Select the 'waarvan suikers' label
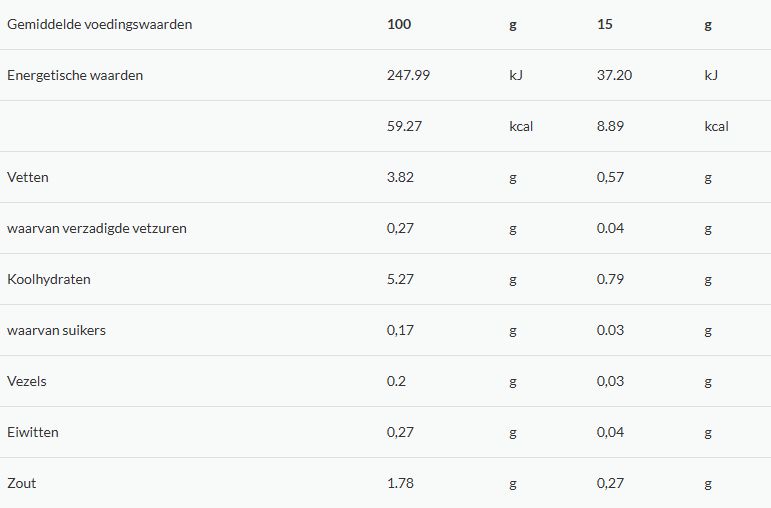The width and height of the screenshot is (771, 508). click(x=56, y=330)
